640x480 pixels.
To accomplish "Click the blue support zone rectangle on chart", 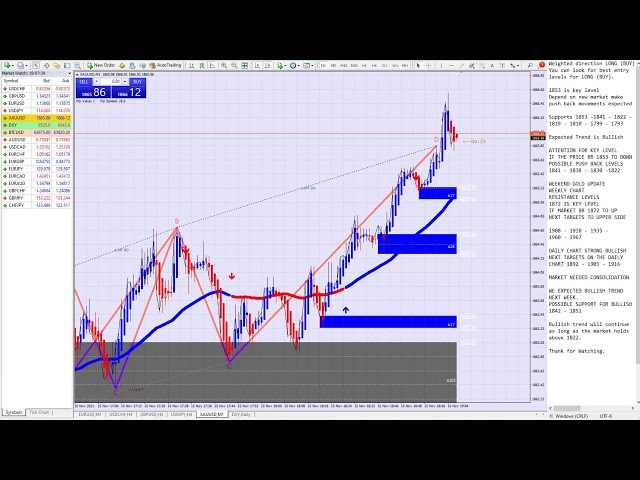I will coord(388,321).
